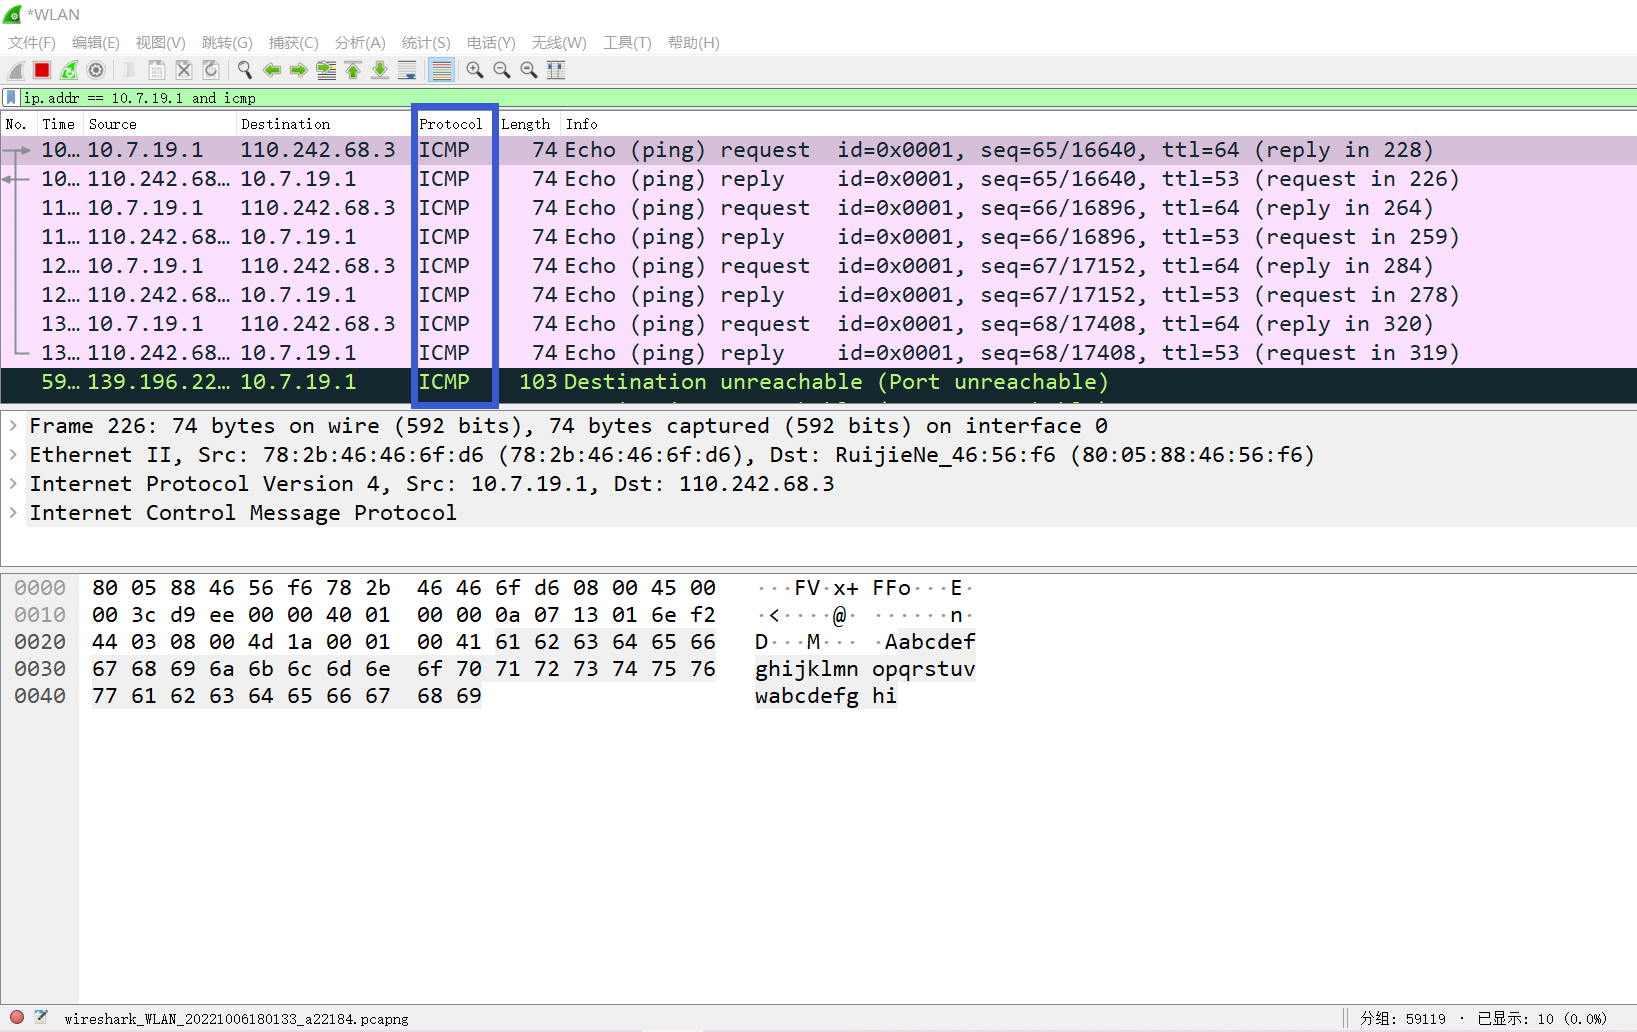Screen dimensions: 1637x1032
Task: Click the capture status red dot icon
Action: coord(17,1017)
